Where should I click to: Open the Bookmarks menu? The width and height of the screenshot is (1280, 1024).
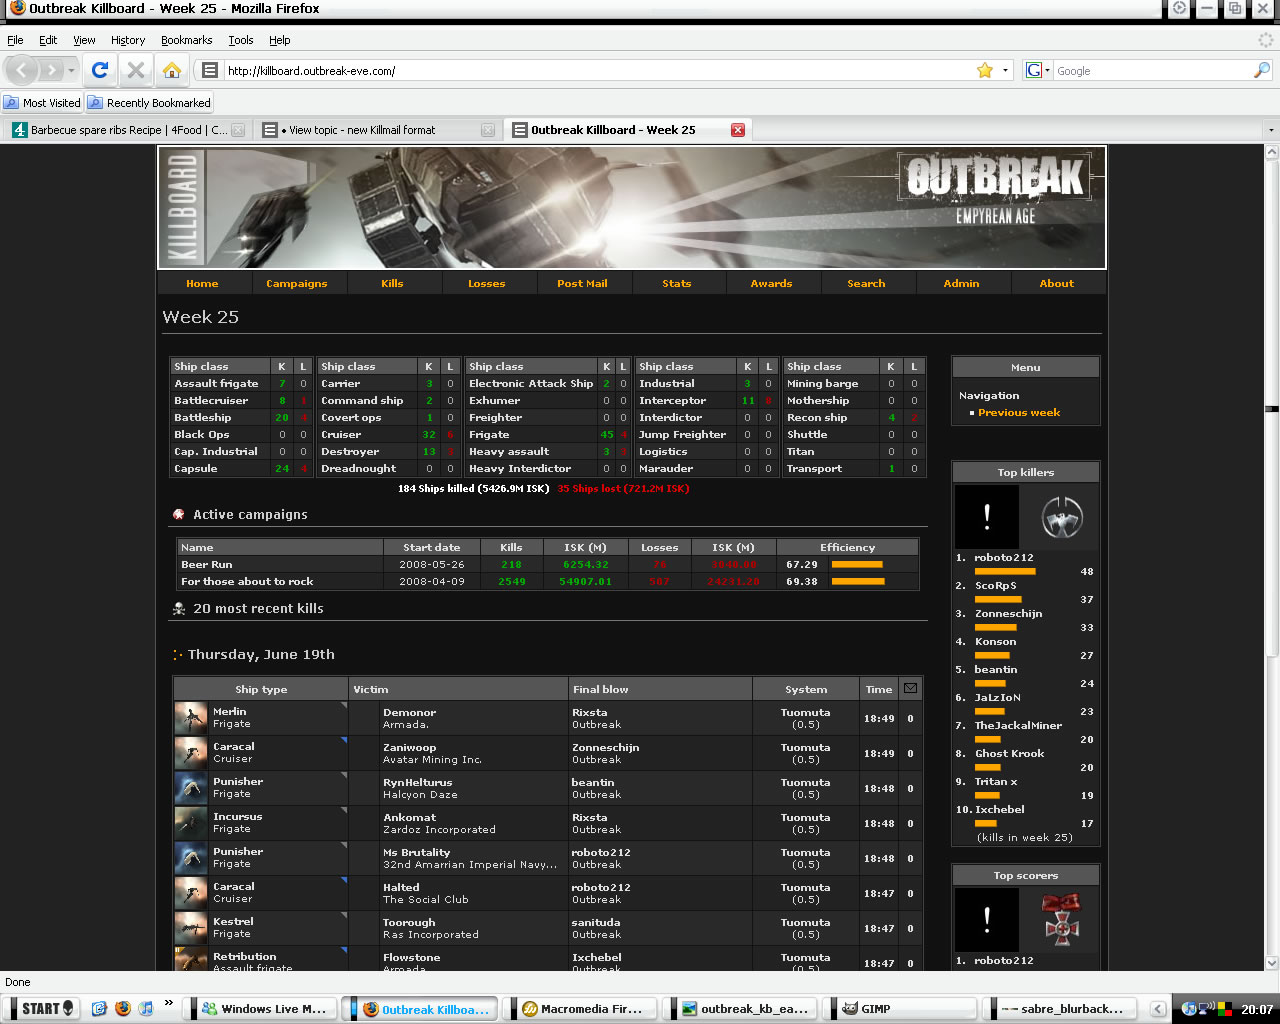coord(187,40)
